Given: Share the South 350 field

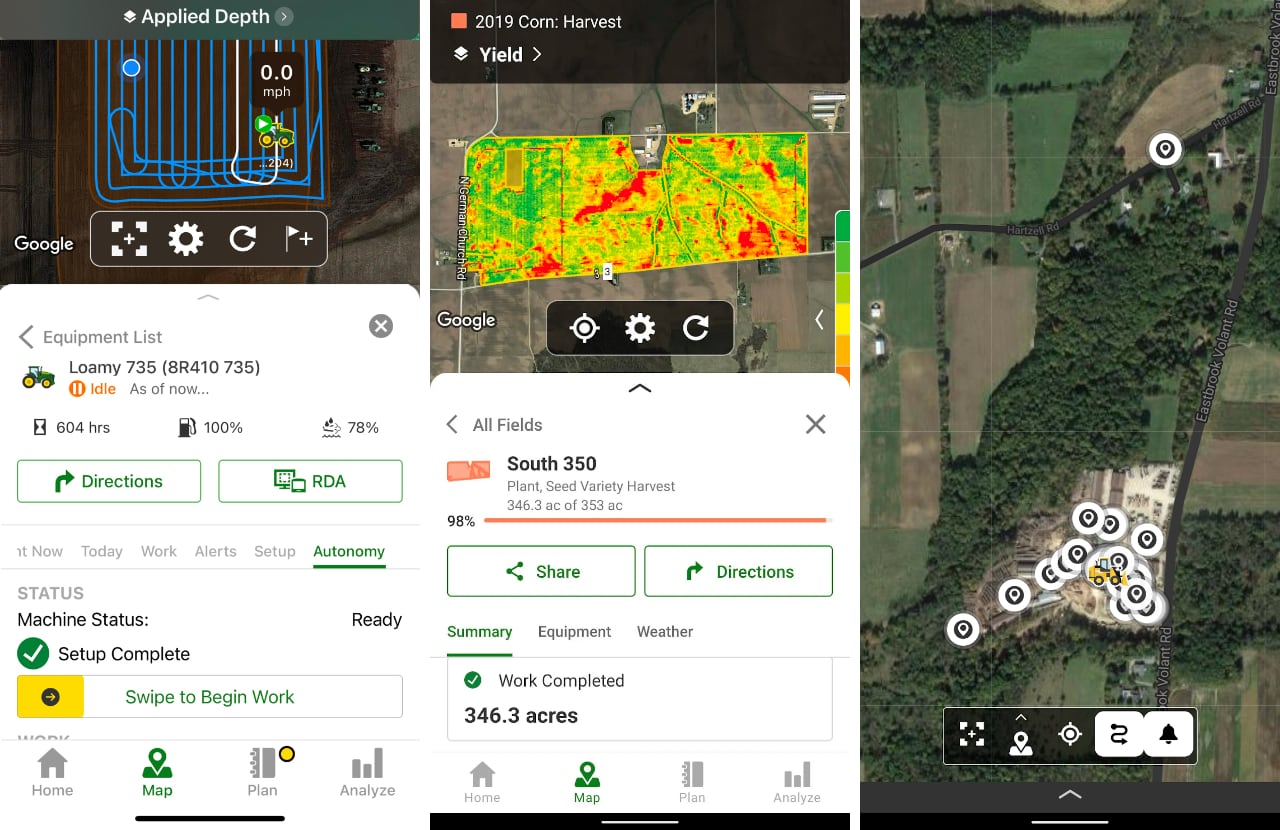Looking at the screenshot, I should pos(541,571).
